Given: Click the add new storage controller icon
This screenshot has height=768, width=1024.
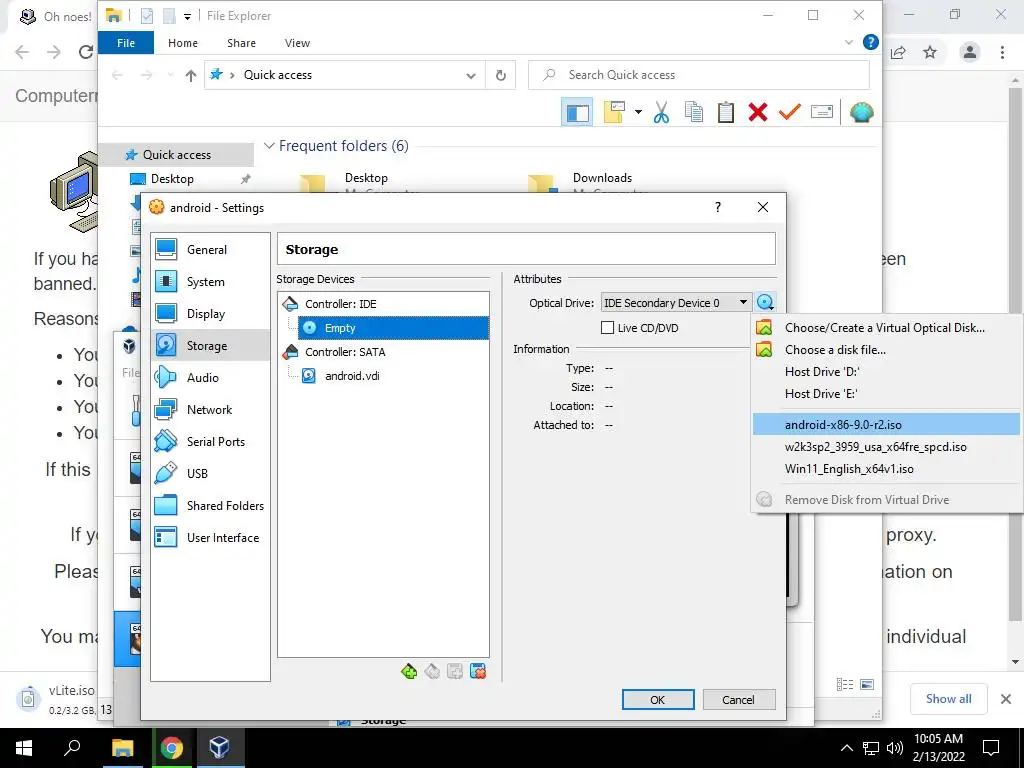Looking at the screenshot, I should point(409,671).
